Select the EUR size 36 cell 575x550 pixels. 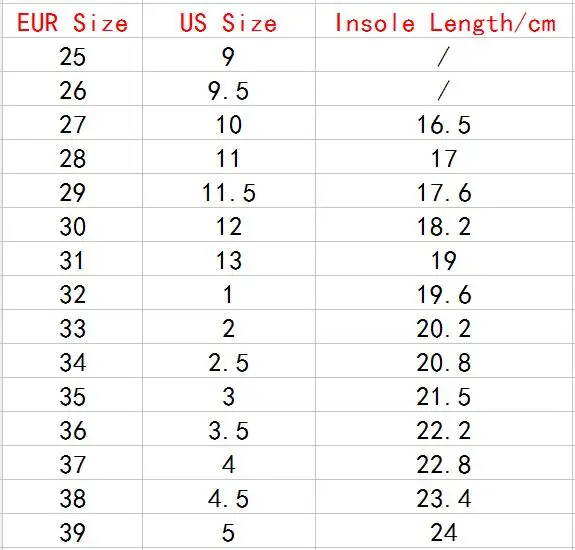pos(73,429)
